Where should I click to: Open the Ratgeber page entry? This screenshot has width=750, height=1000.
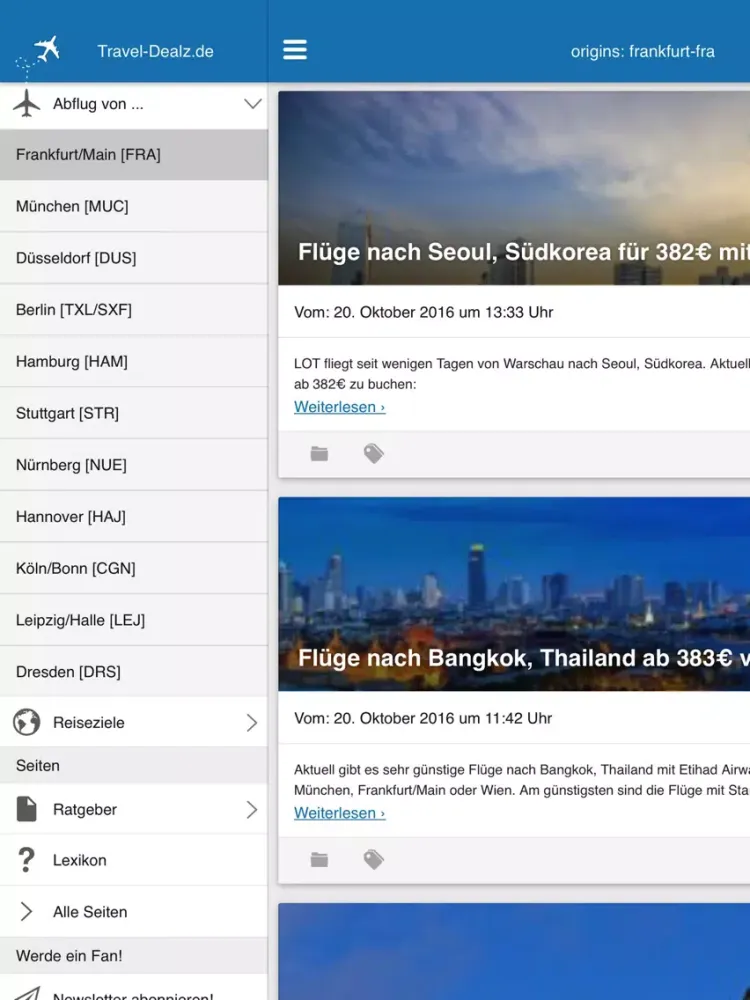[x=134, y=809]
